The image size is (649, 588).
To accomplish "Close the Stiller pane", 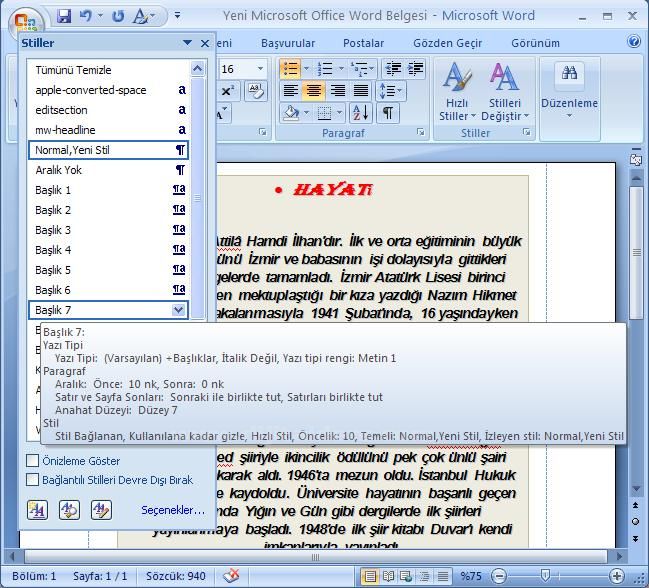I will point(205,43).
